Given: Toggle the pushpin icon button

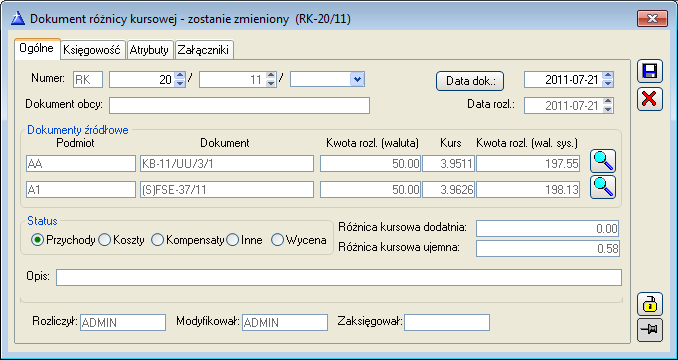Looking at the screenshot, I should coord(650,330).
